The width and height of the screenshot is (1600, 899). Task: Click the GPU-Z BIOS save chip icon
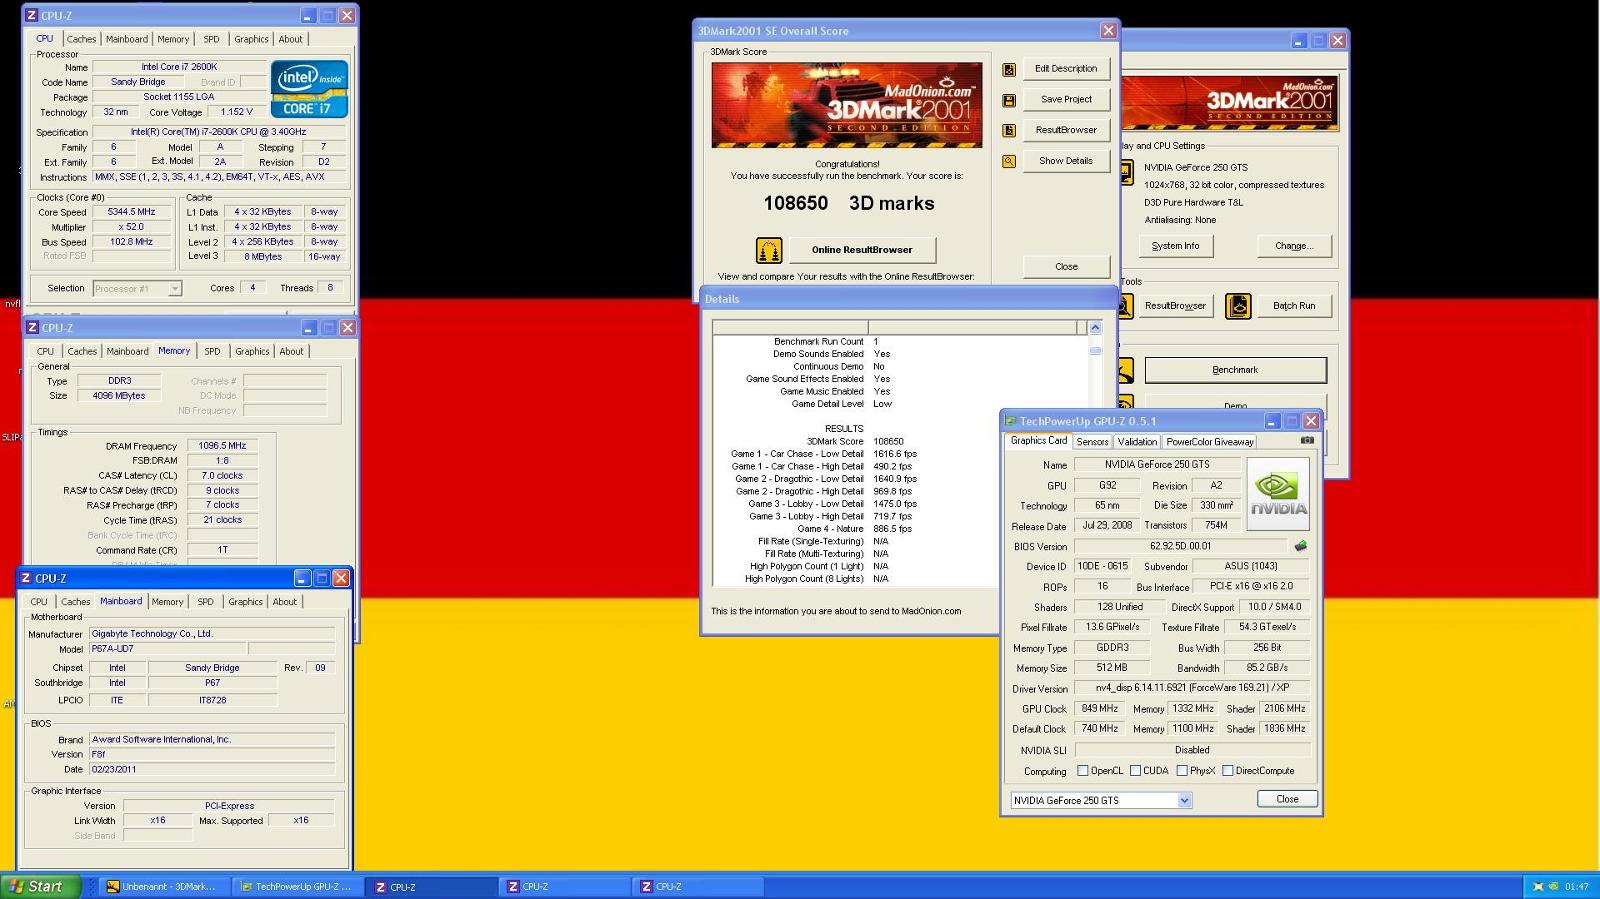click(x=1300, y=546)
